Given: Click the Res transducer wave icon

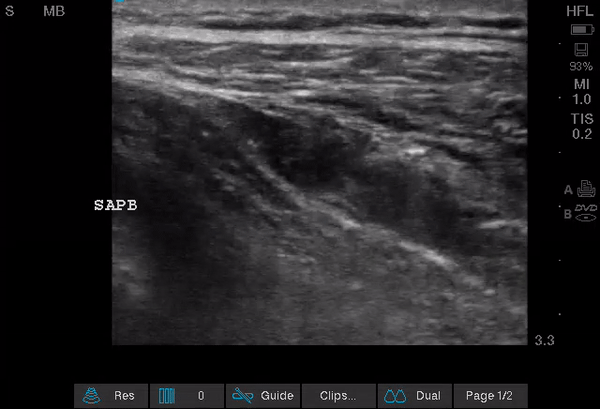Looking at the screenshot, I should click(91, 396).
